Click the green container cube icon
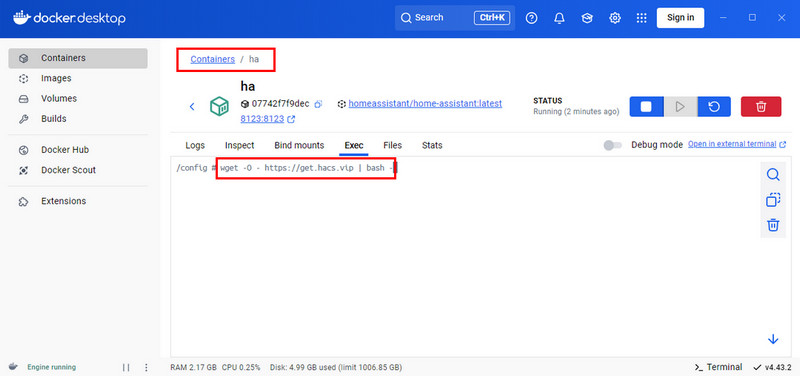 tap(219, 107)
